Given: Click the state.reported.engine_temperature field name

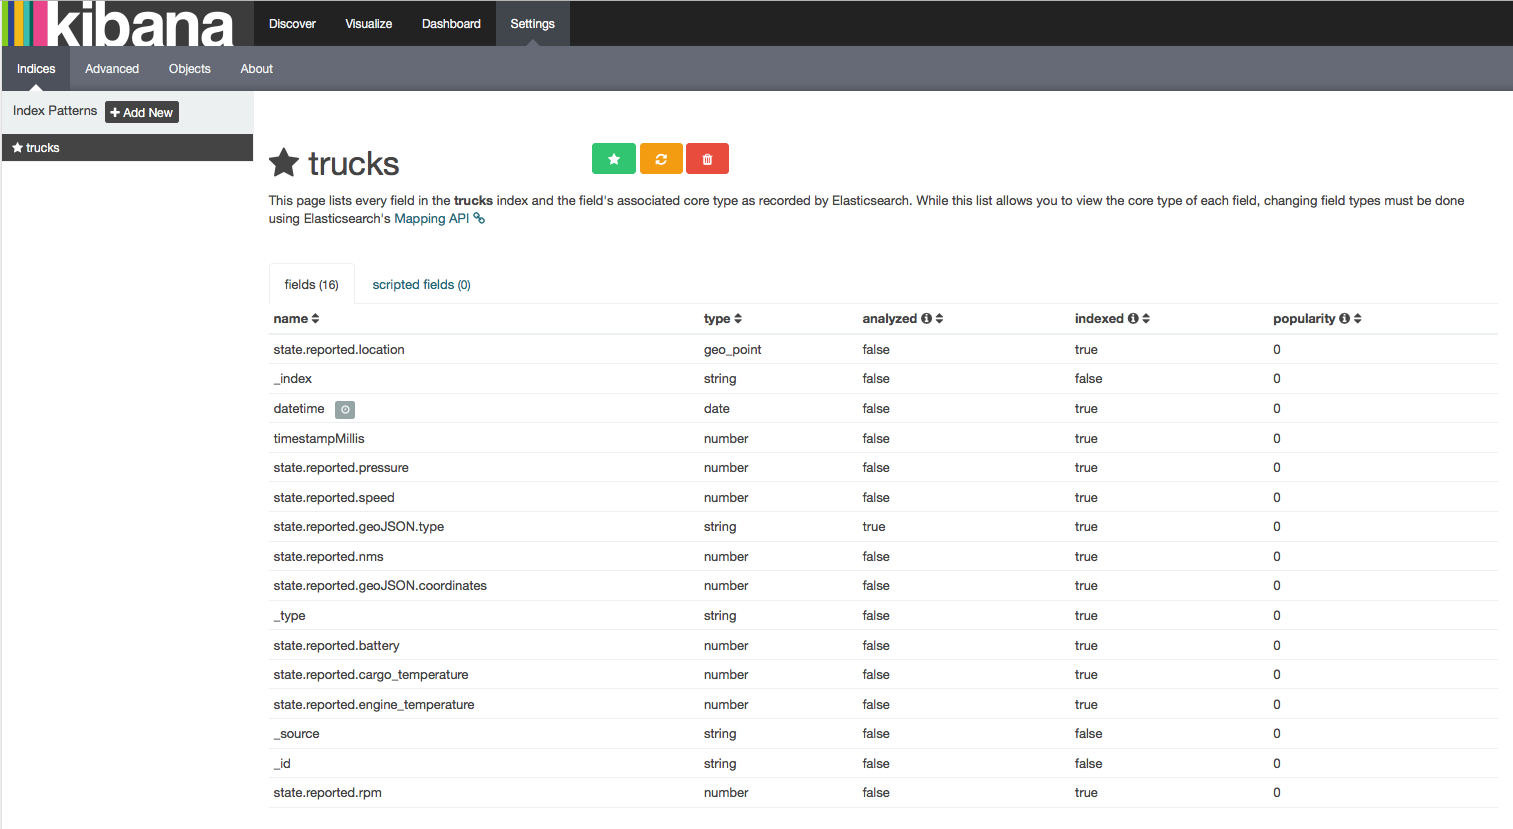Looking at the screenshot, I should [374, 705].
